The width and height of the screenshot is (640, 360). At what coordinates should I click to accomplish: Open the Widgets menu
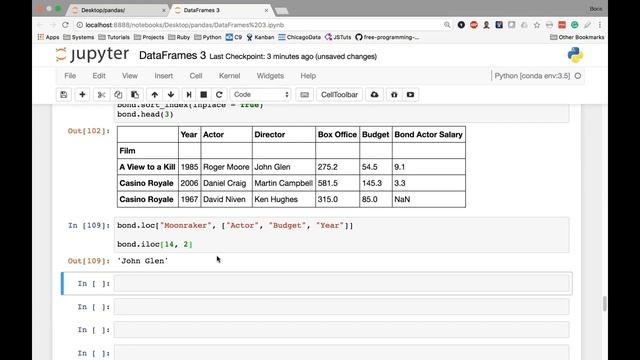point(270,76)
